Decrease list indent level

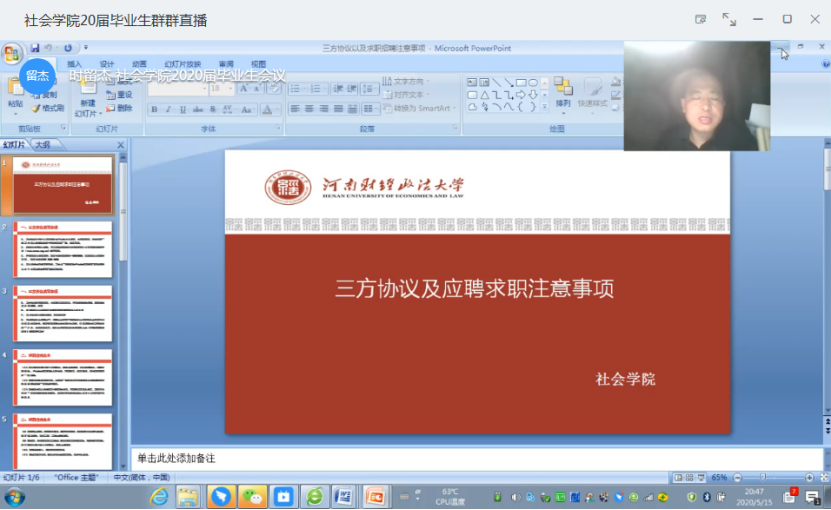pyautogui.click(x=338, y=89)
